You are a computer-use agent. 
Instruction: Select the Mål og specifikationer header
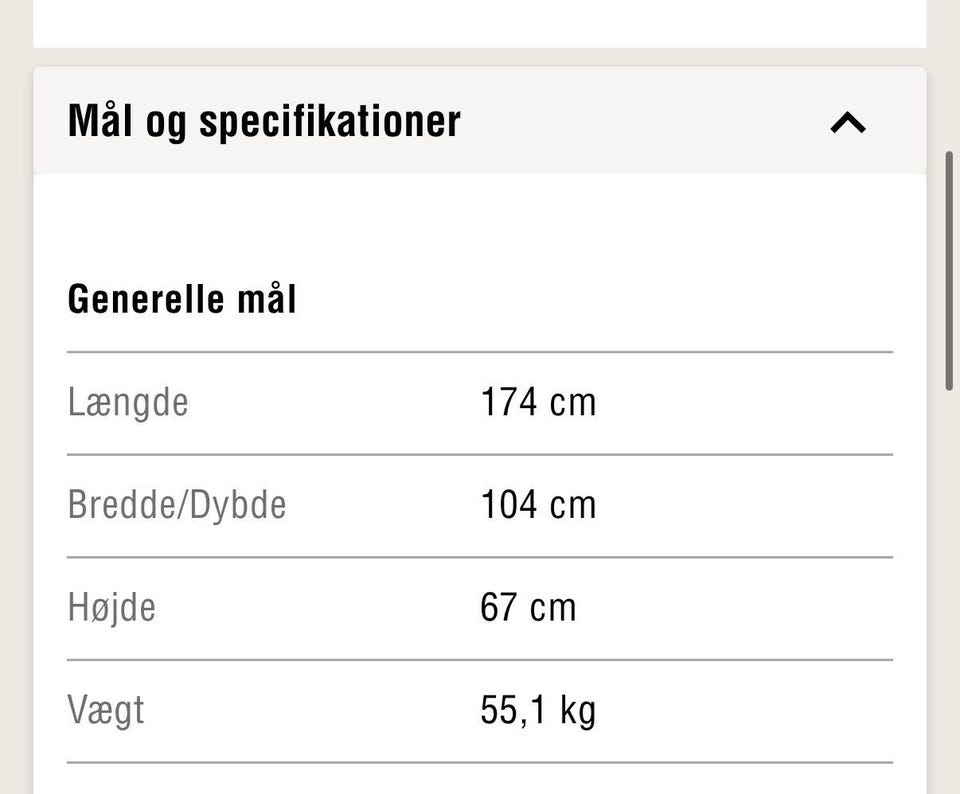(263, 120)
